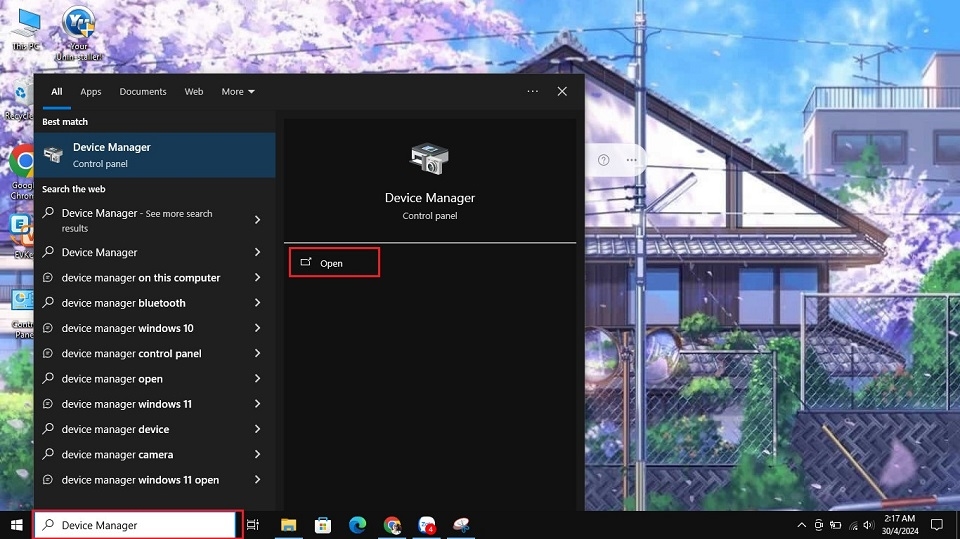This screenshot has width=960, height=539.
Task: Select This PC desktop icon
Action: coord(26,29)
